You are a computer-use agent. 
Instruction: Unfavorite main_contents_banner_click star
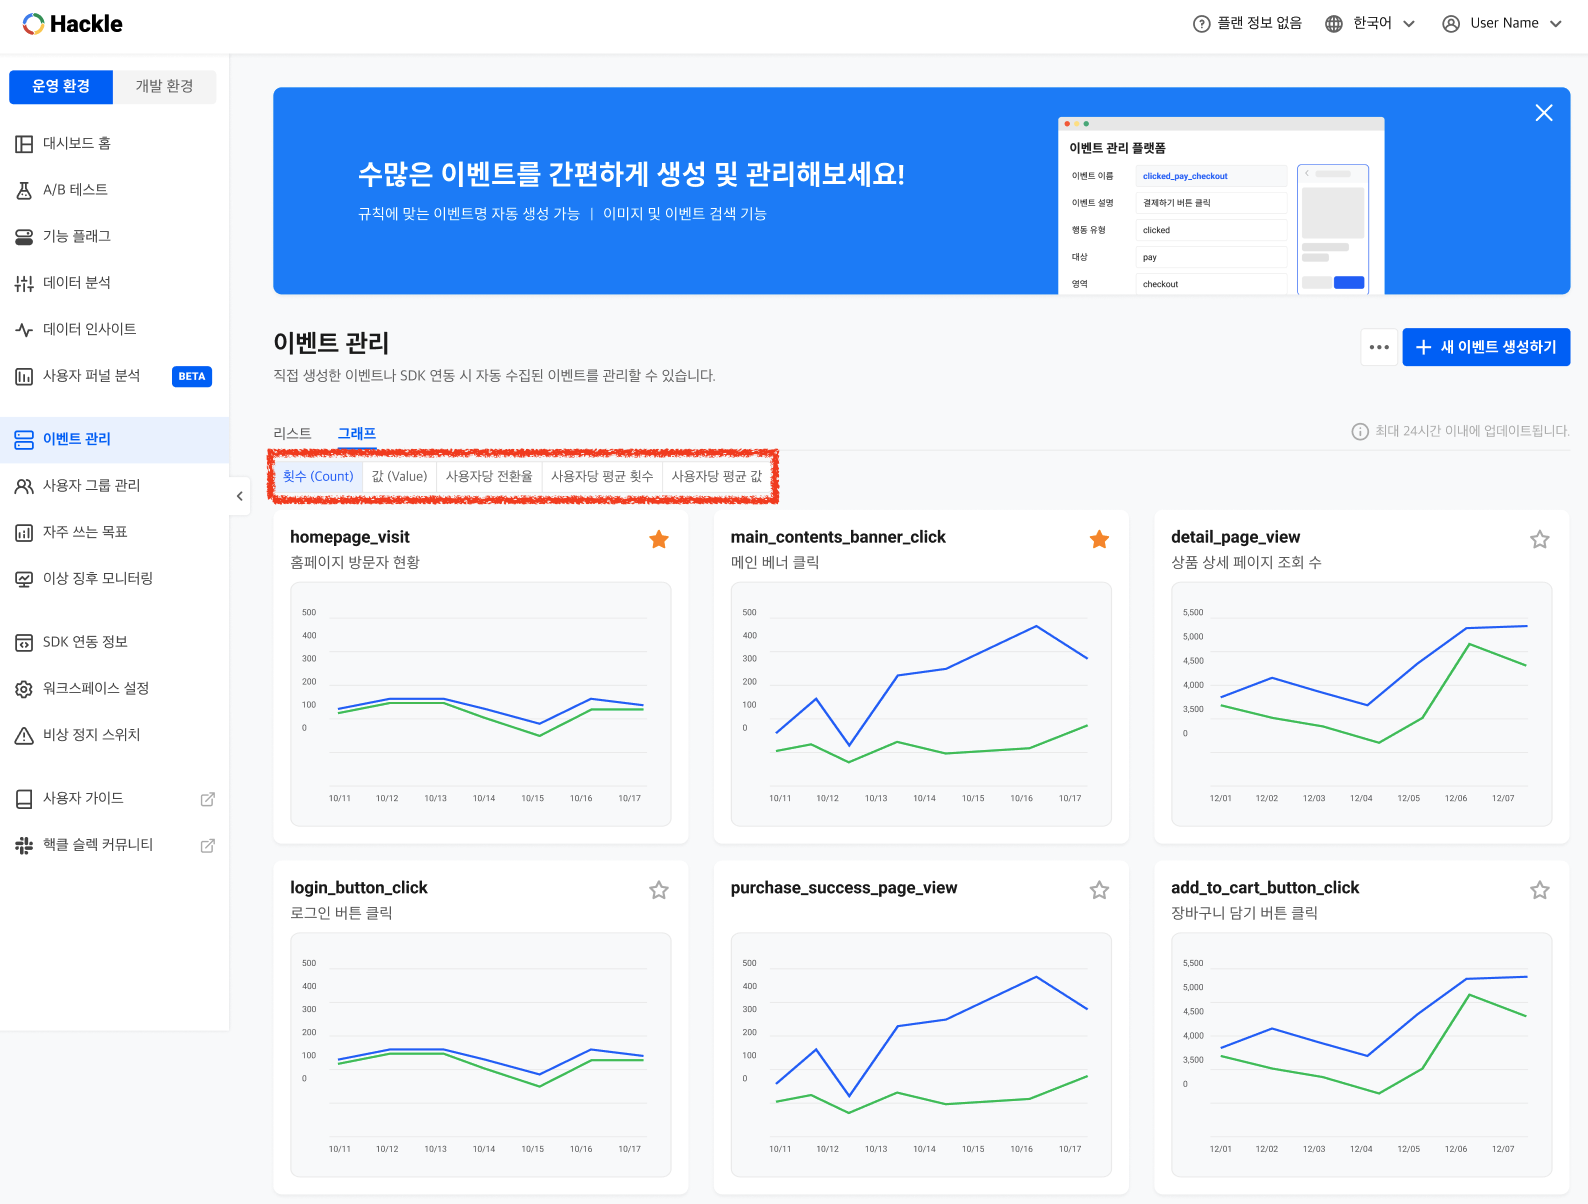(1099, 540)
